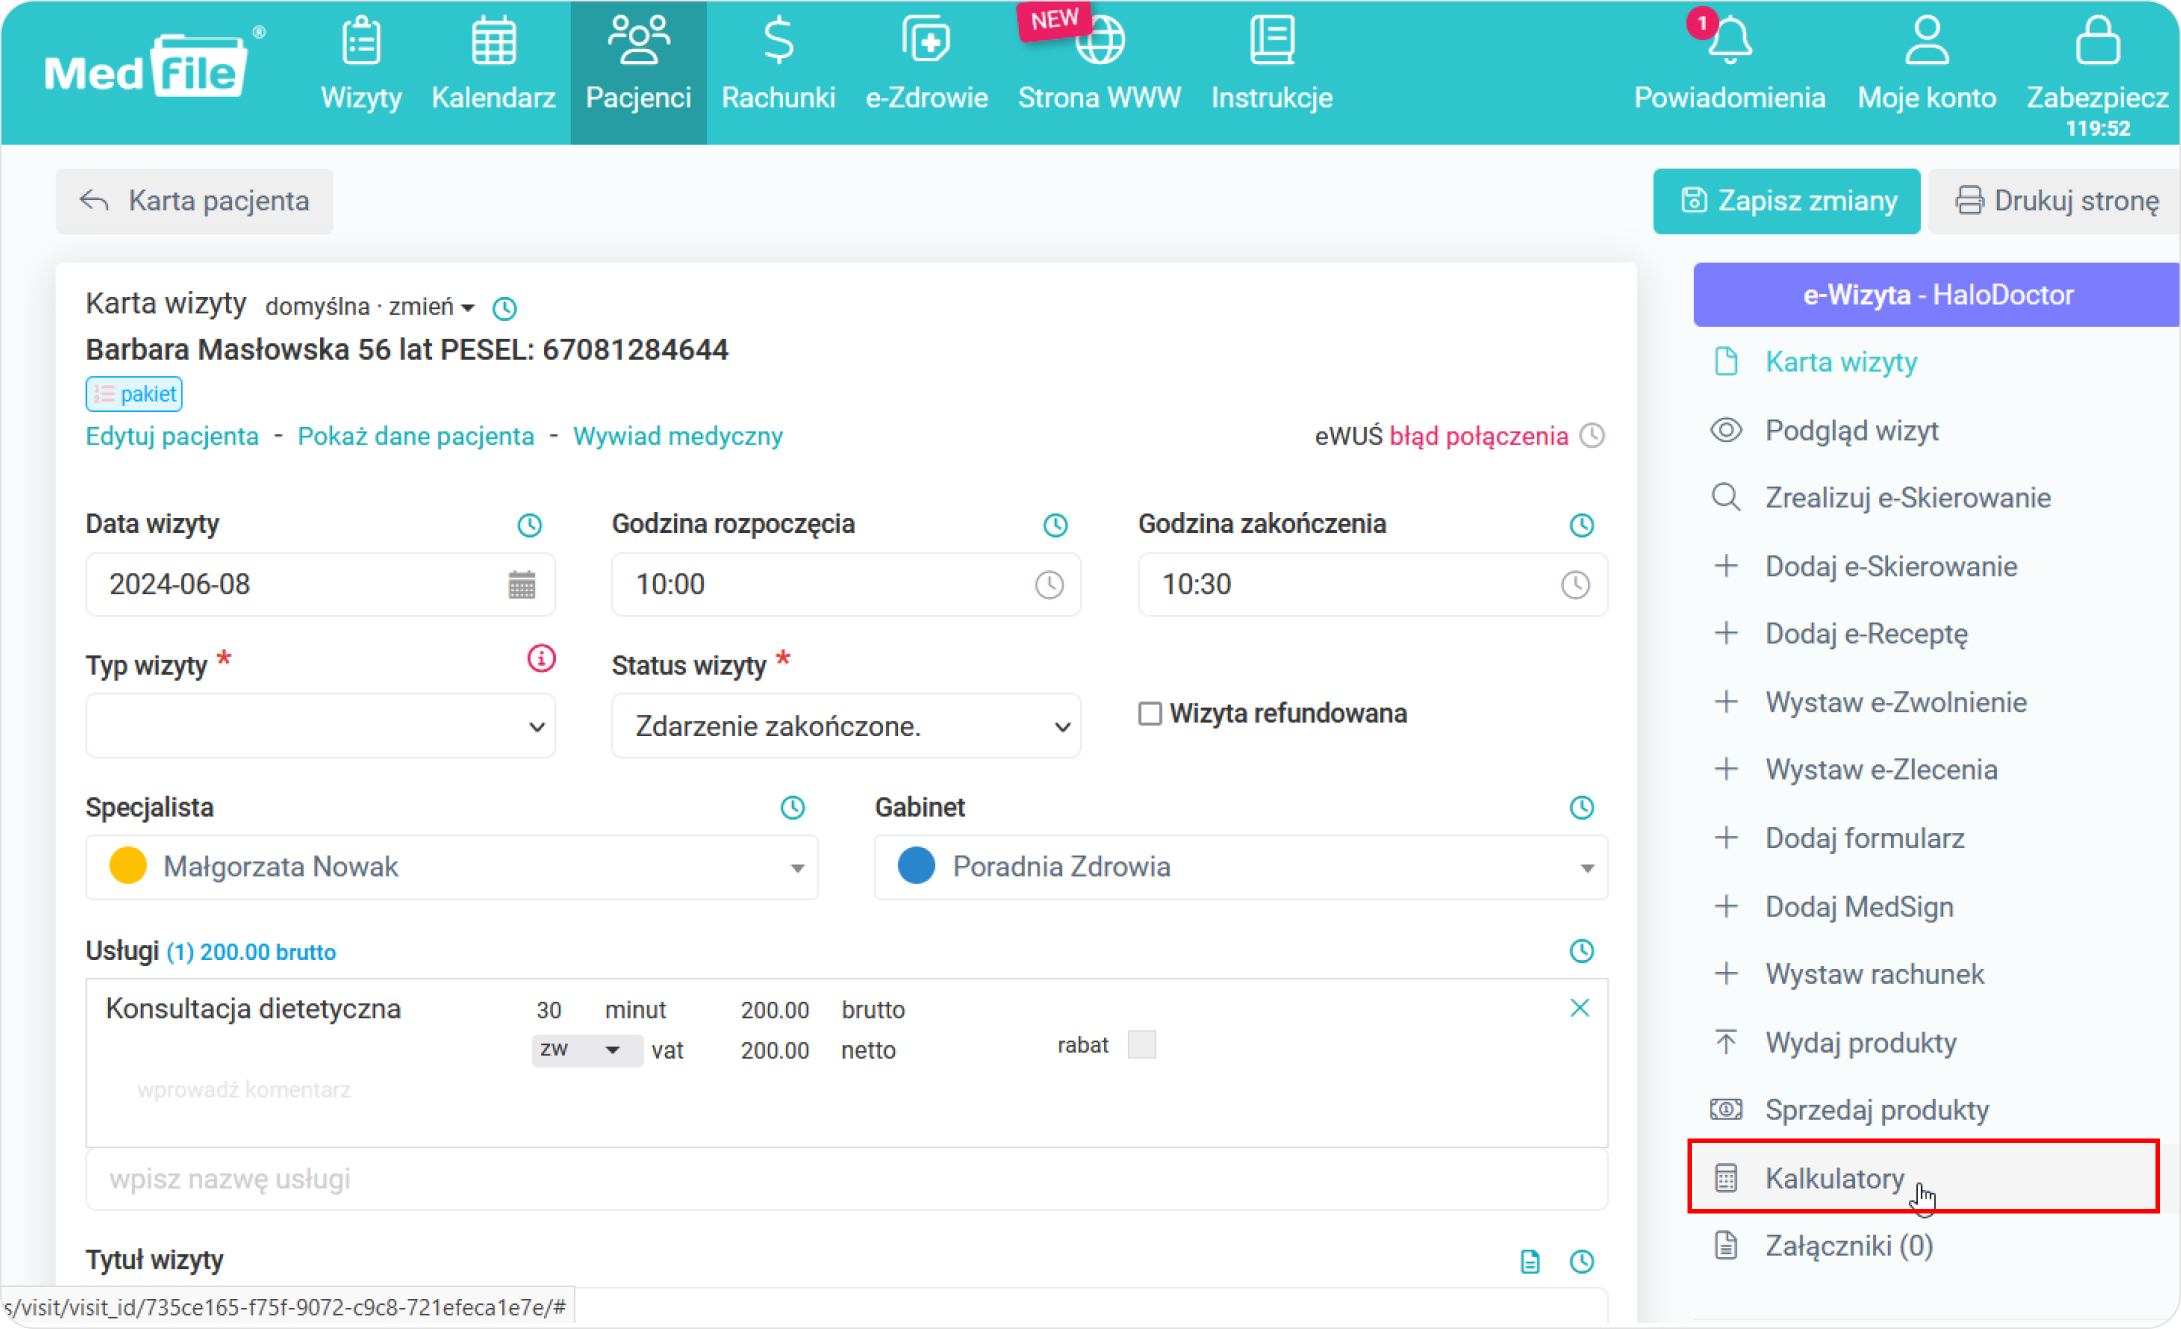The width and height of the screenshot is (2181, 1329).
Task: Open the Wizyty section
Action: (361, 66)
